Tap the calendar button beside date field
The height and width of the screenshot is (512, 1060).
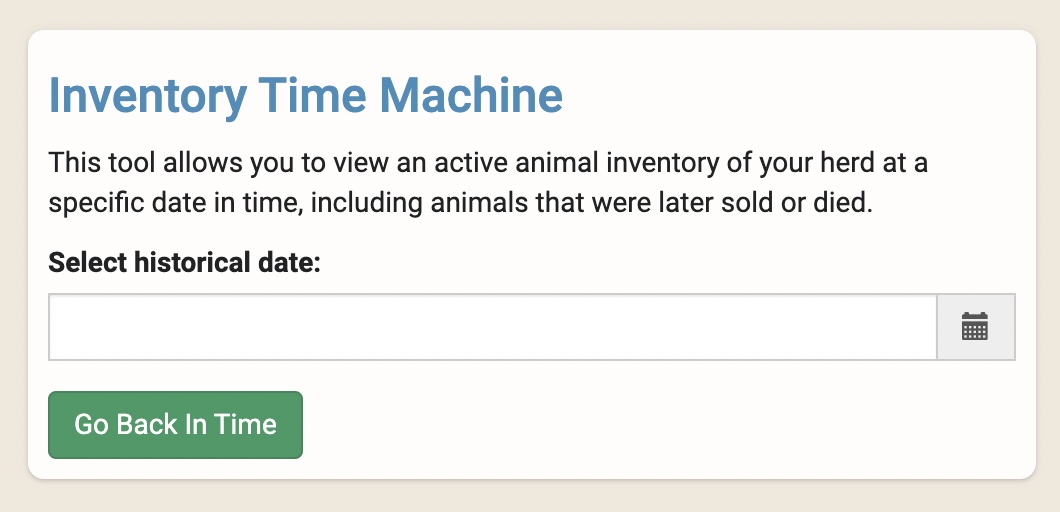point(974,326)
